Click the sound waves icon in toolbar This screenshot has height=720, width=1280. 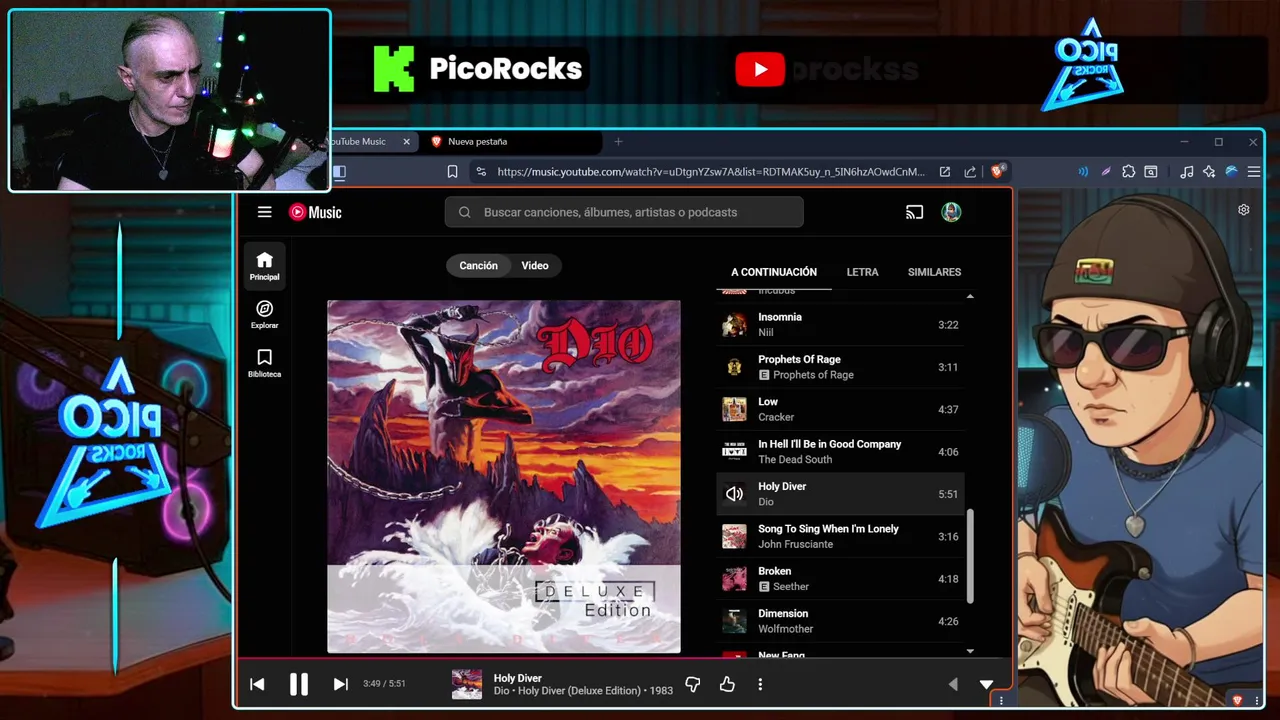pyautogui.click(x=1083, y=171)
